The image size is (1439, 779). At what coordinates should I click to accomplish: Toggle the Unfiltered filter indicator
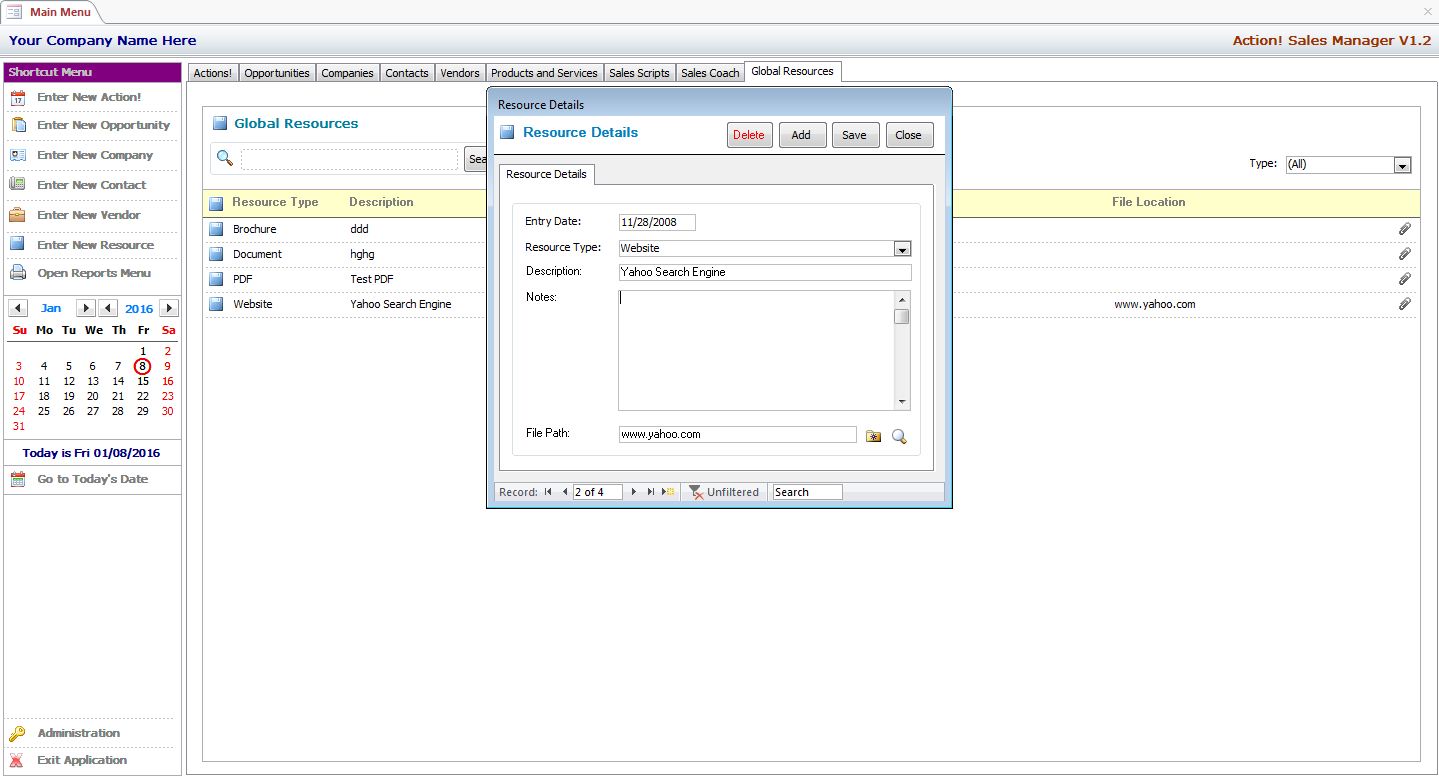[724, 492]
